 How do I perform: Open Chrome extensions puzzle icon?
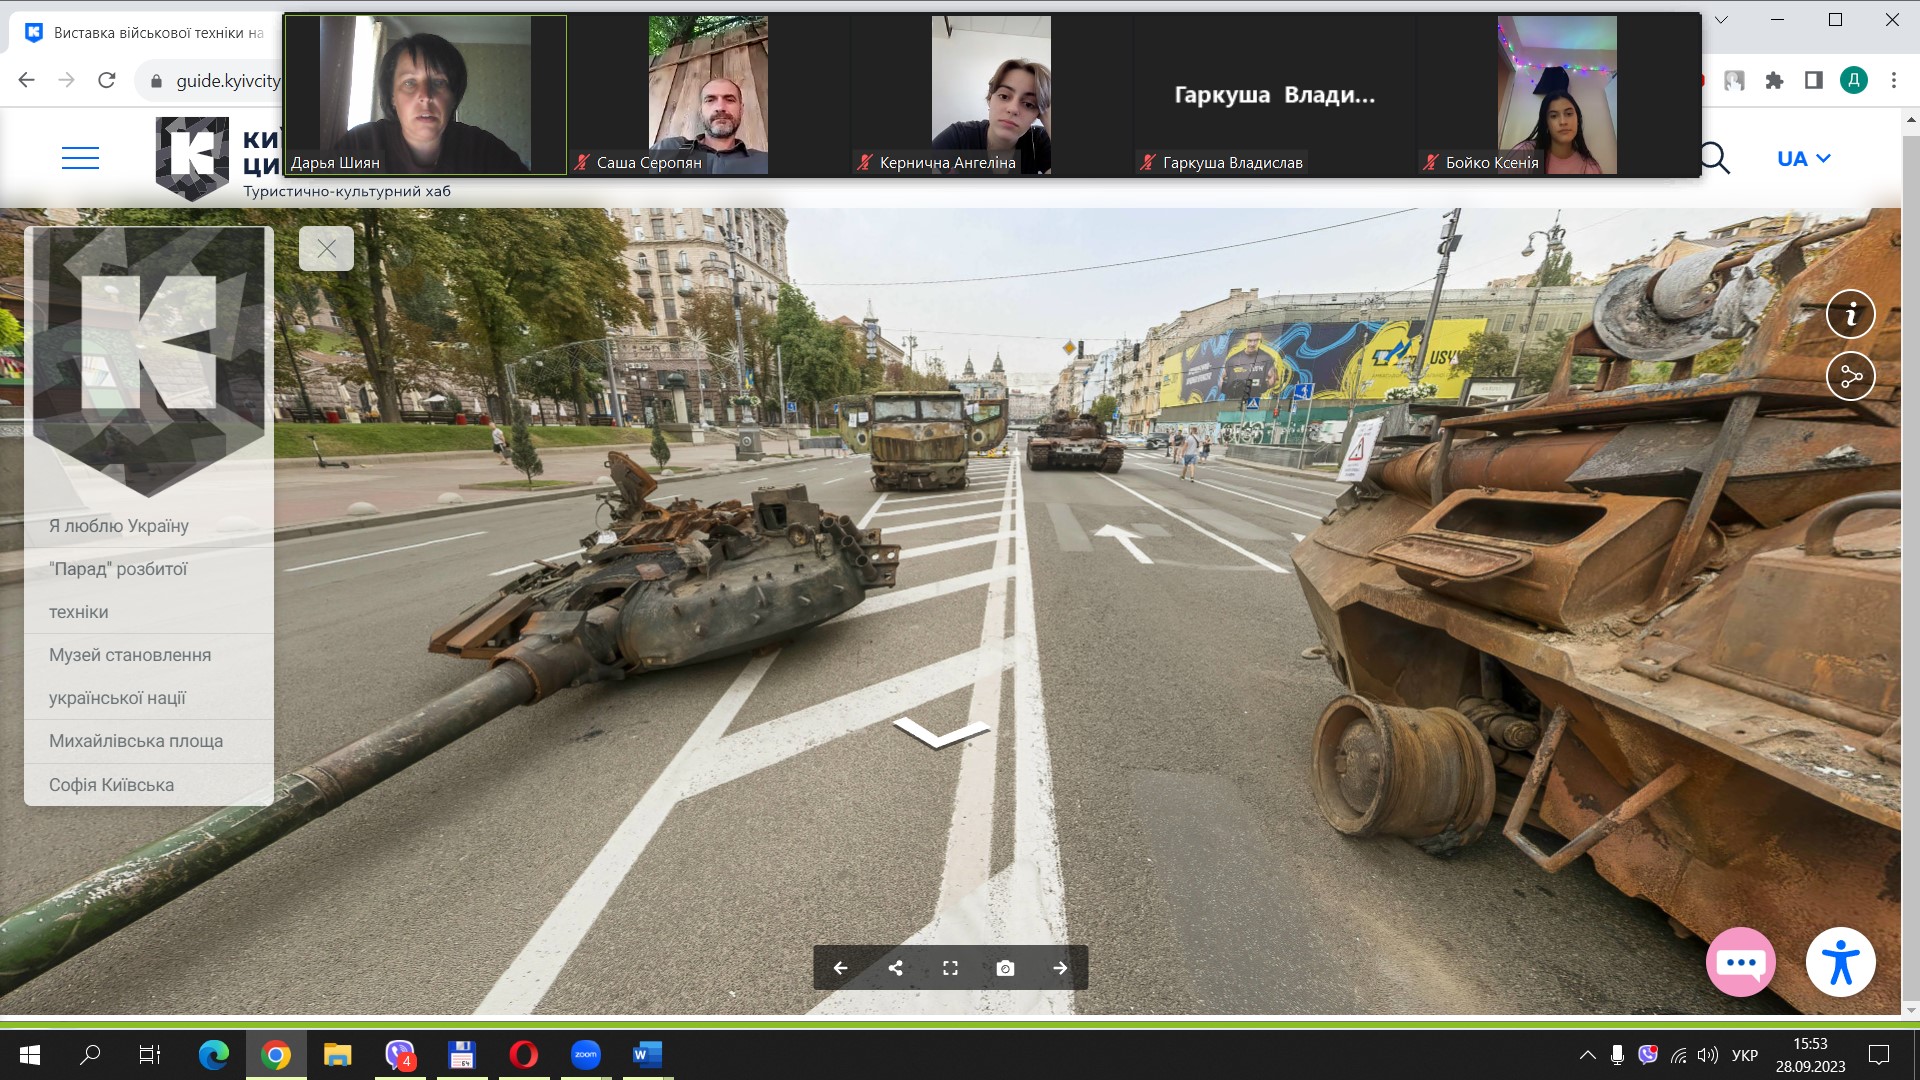[x=1774, y=81]
